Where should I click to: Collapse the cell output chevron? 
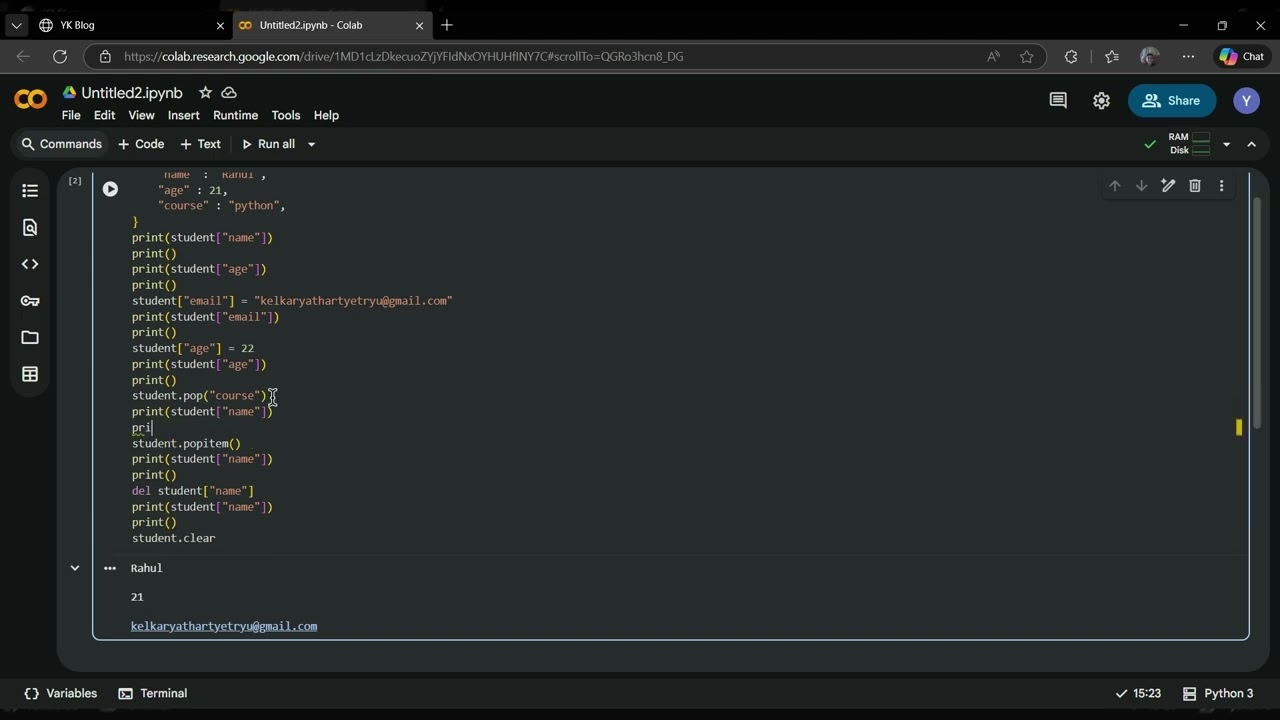coord(74,568)
